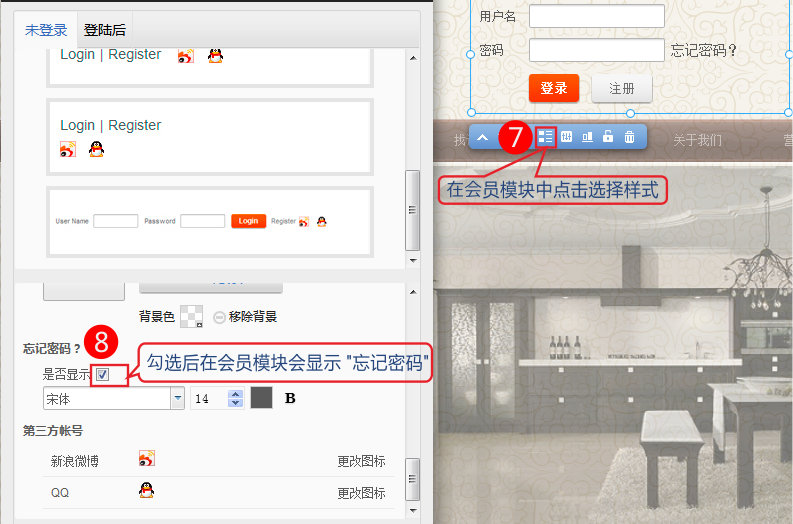Click the alignment icon in module toolbar

tap(587, 137)
